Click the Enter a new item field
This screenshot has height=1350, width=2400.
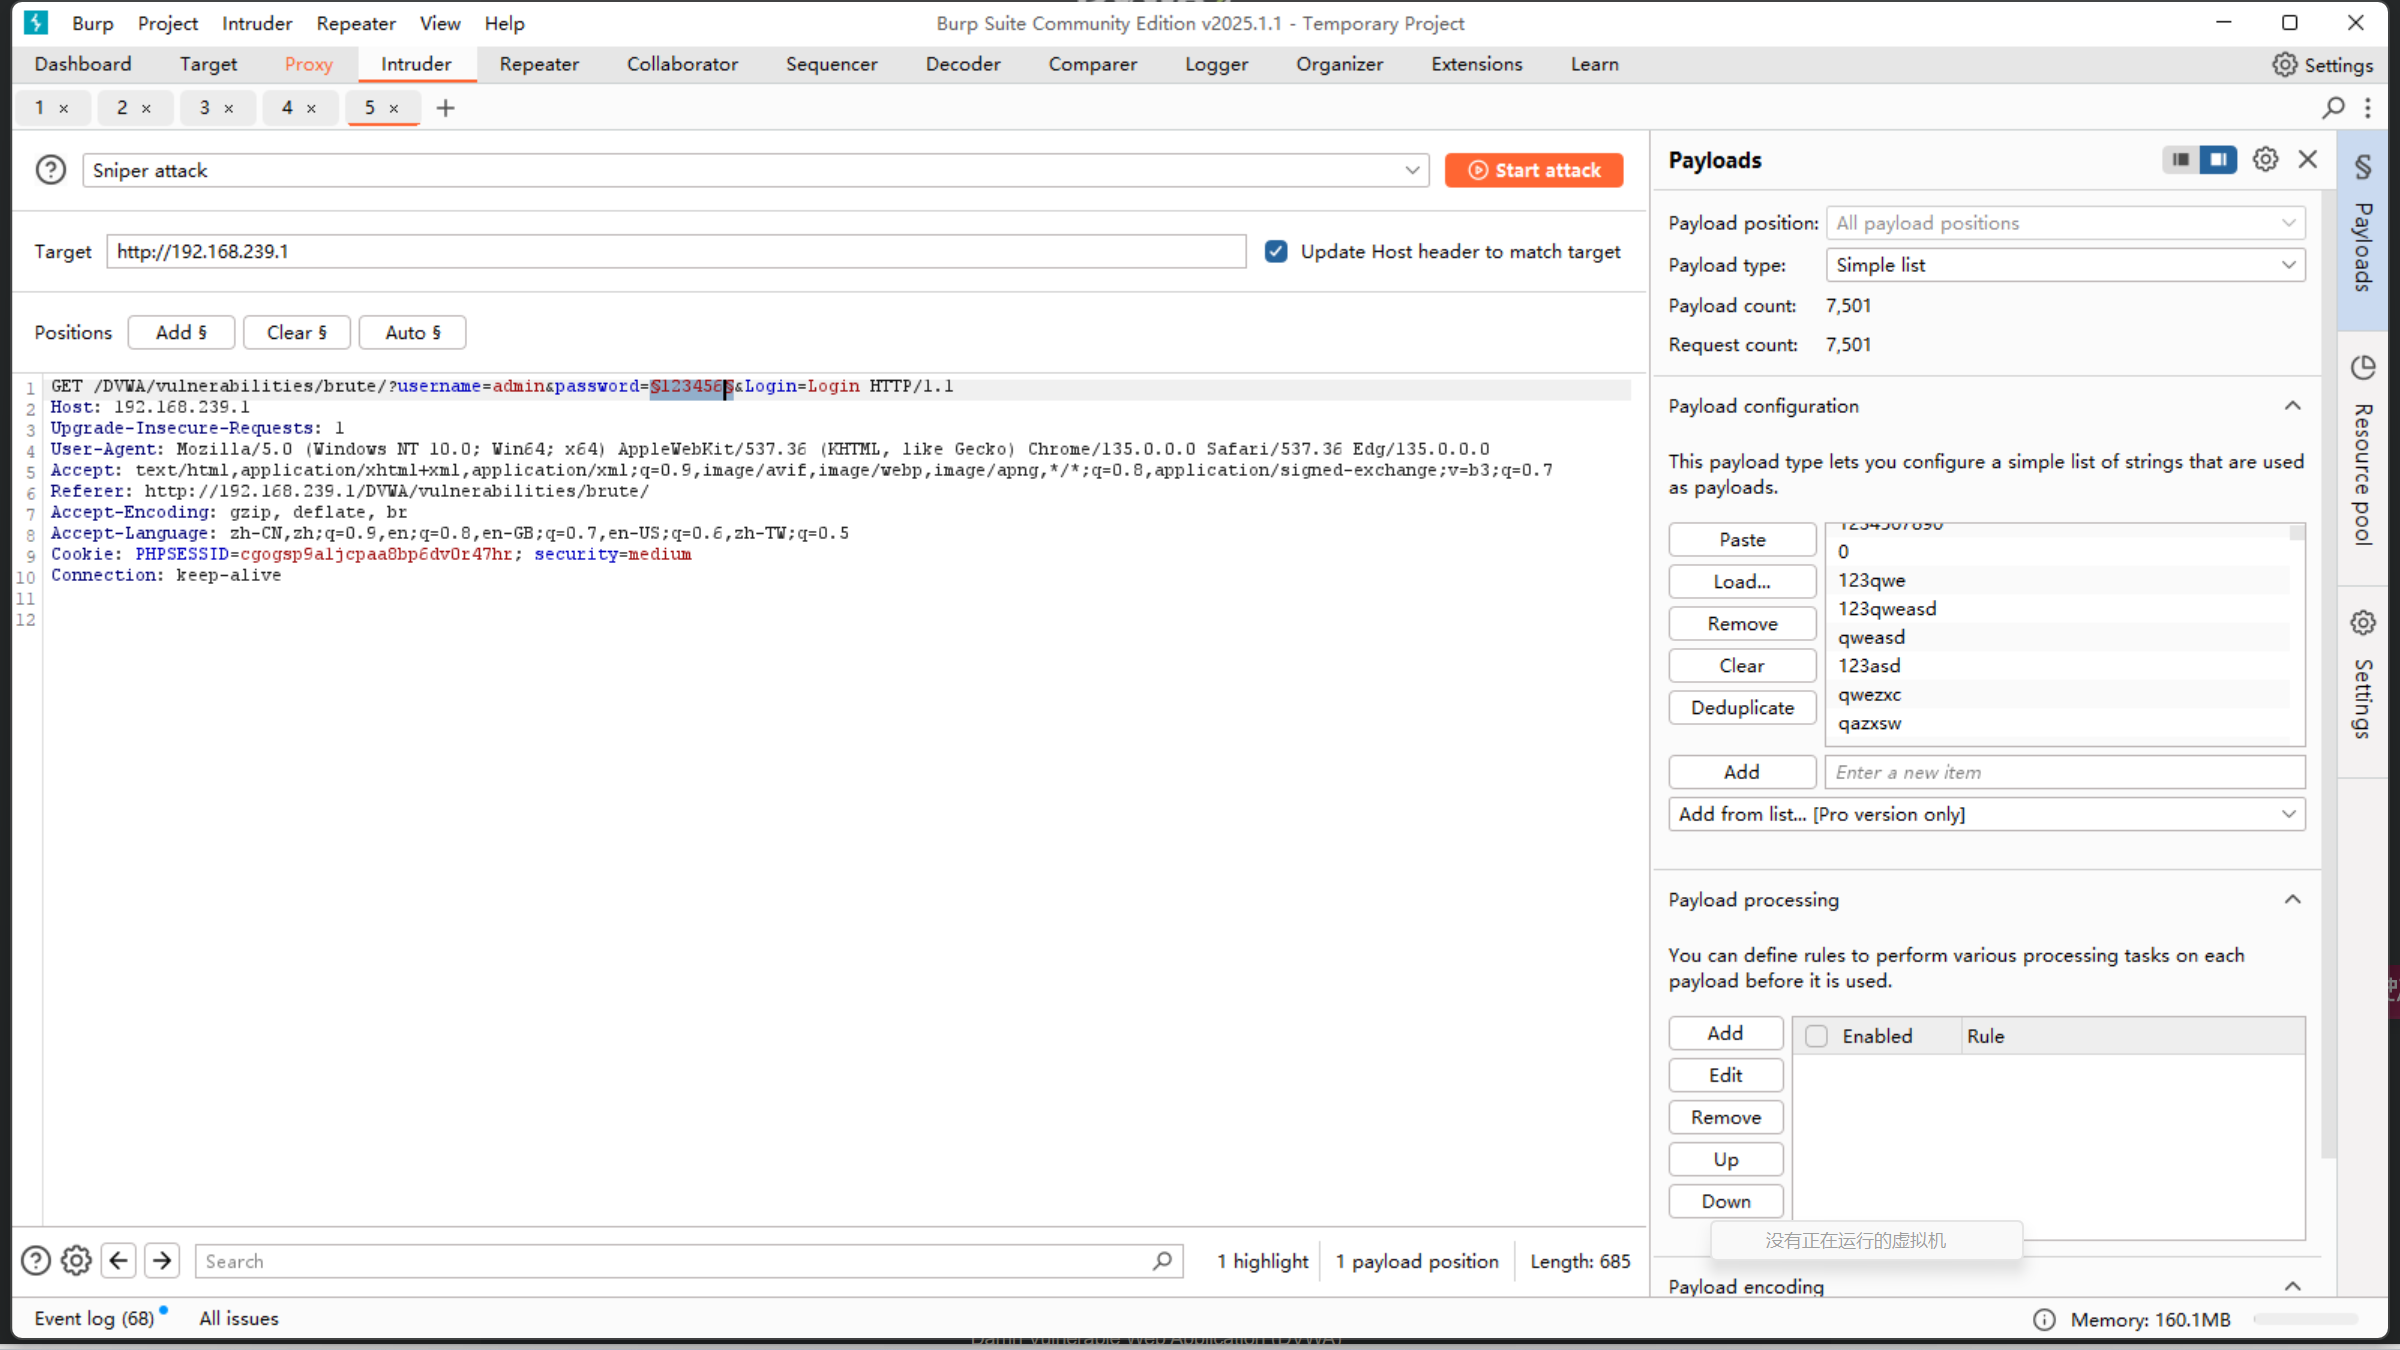2066,772
